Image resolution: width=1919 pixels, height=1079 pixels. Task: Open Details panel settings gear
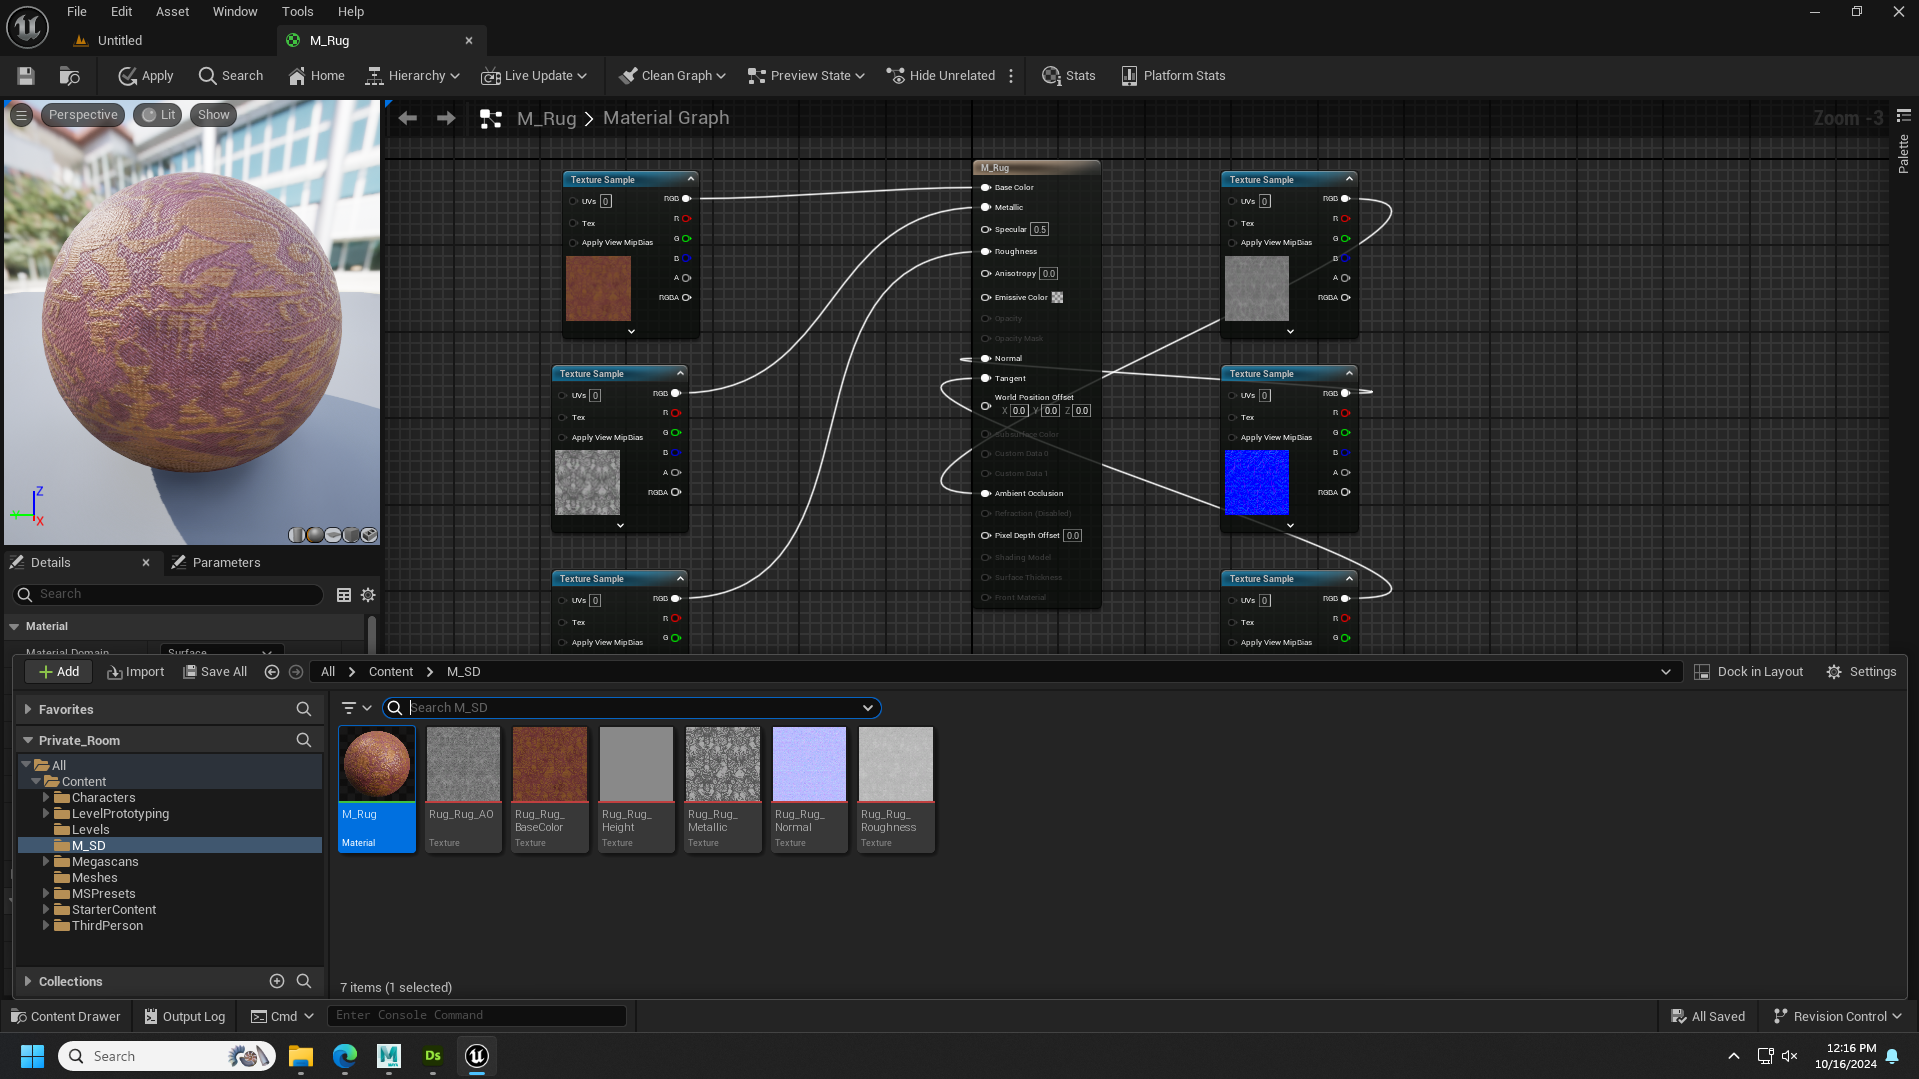click(x=368, y=595)
